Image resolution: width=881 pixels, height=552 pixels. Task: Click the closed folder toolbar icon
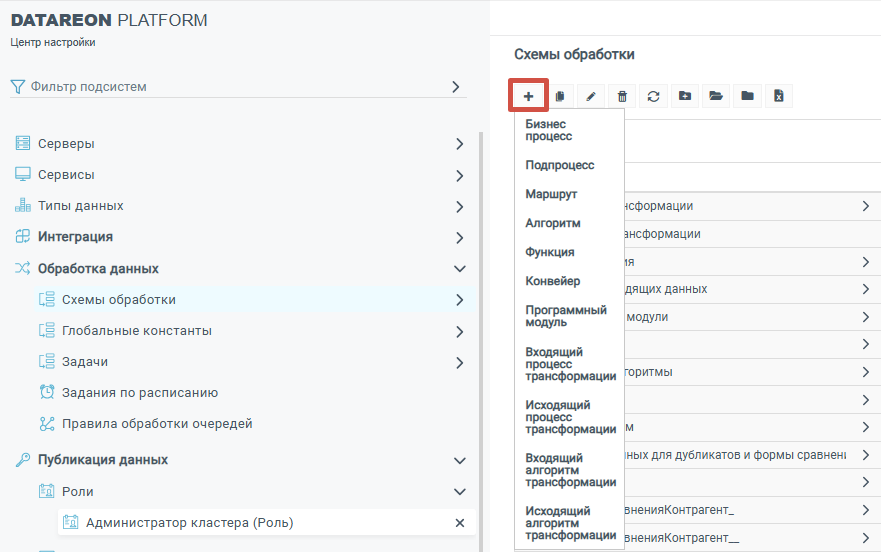pyautogui.click(x=746, y=96)
